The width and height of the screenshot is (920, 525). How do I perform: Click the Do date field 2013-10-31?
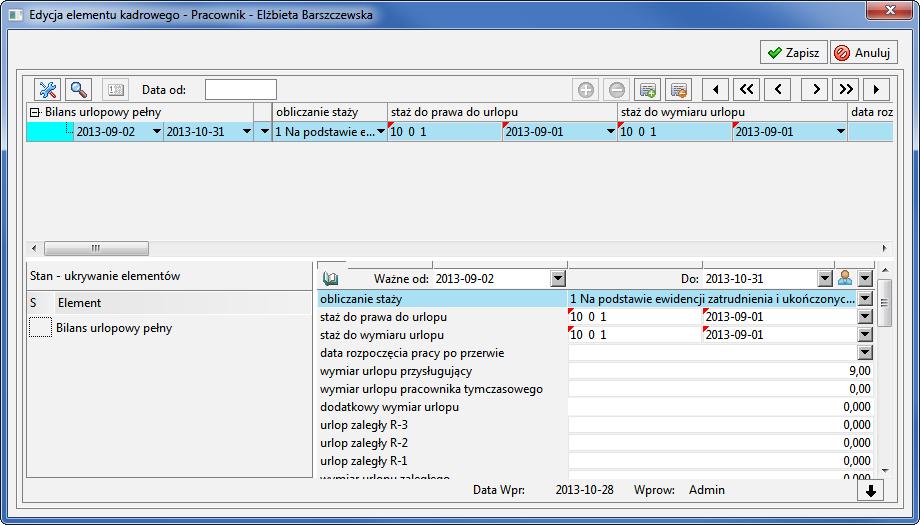point(760,279)
